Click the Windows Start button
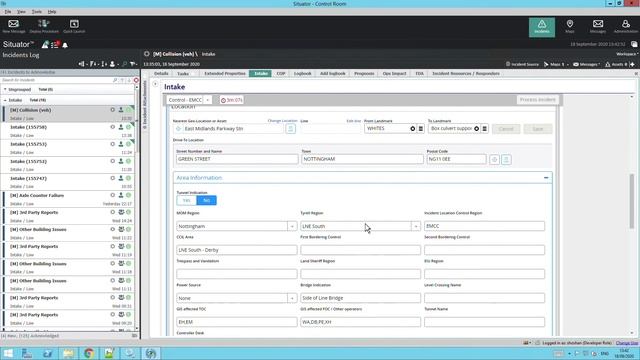The height and width of the screenshot is (360, 640). pyautogui.click(x=8, y=353)
